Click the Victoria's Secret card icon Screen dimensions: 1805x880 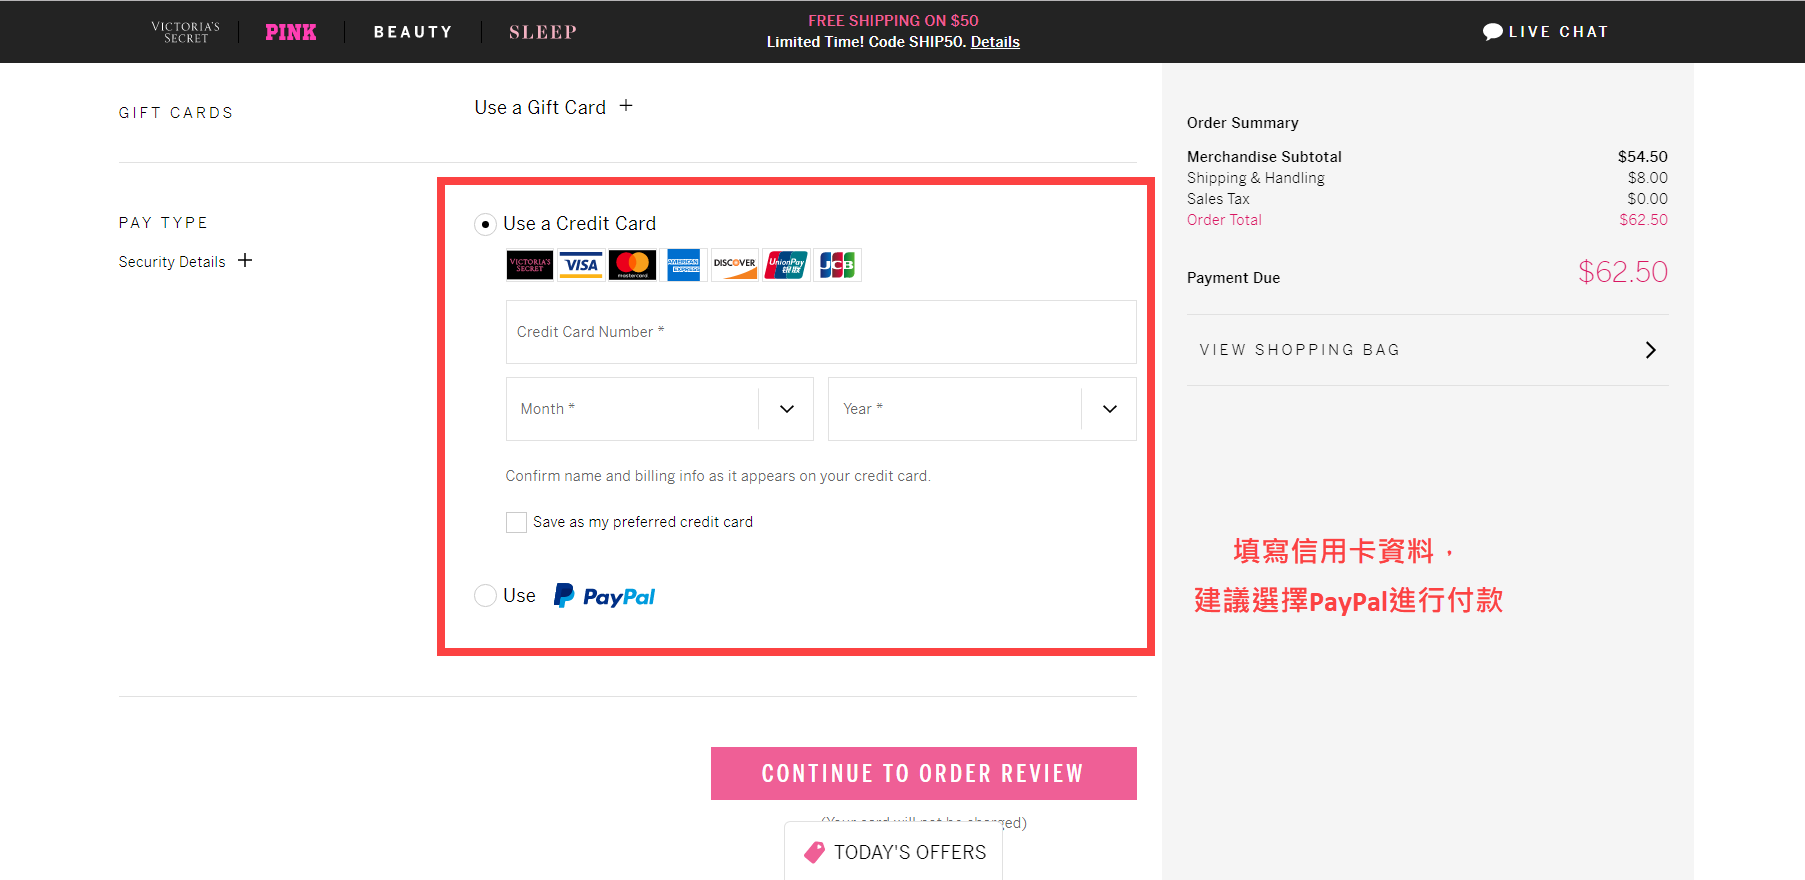coord(530,265)
